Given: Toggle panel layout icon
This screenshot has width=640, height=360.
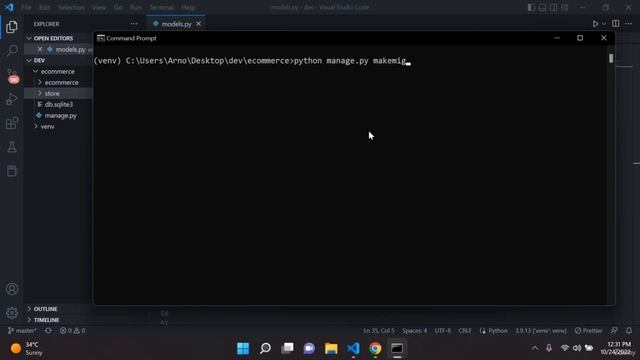Looking at the screenshot, I should [x=542, y=7].
